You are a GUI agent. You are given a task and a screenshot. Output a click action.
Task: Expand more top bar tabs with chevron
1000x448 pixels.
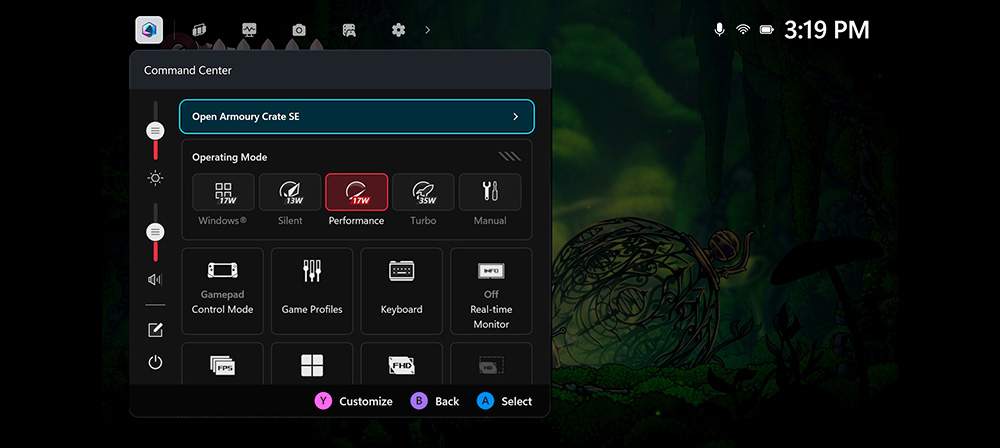[x=427, y=30]
